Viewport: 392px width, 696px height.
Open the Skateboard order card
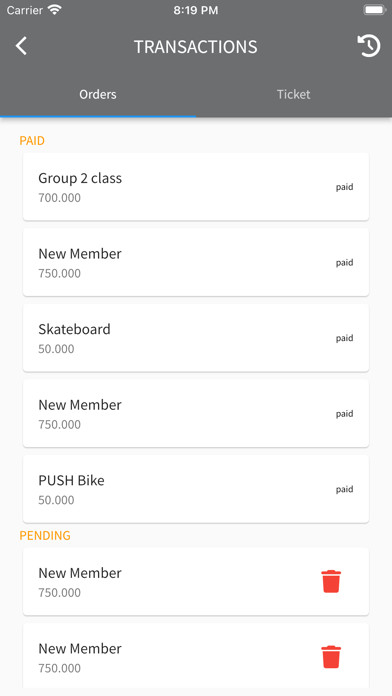(x=196, y=337)
